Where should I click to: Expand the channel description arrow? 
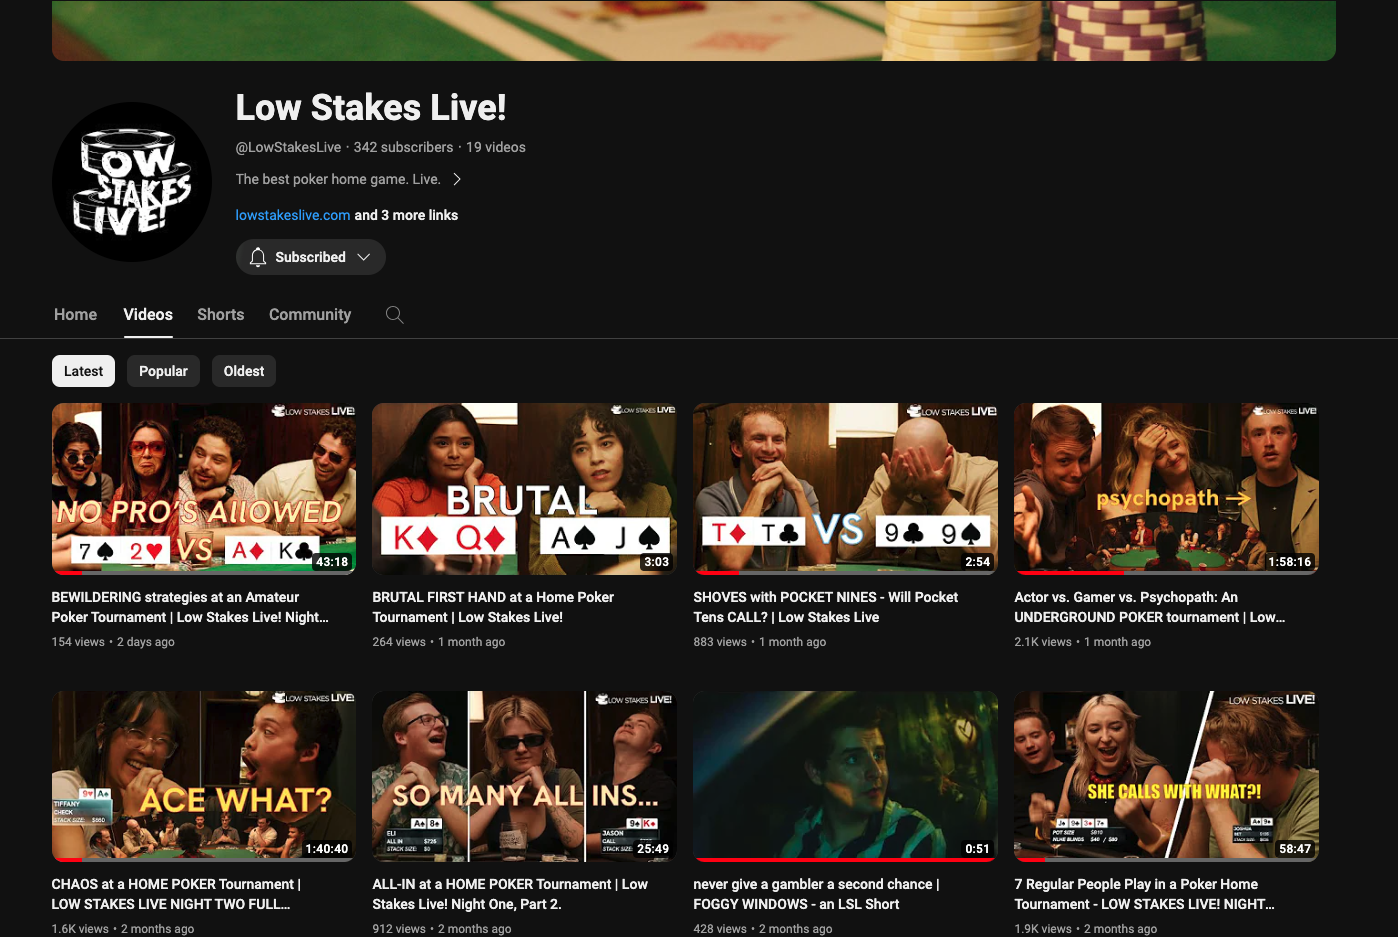tap(457, 179)
